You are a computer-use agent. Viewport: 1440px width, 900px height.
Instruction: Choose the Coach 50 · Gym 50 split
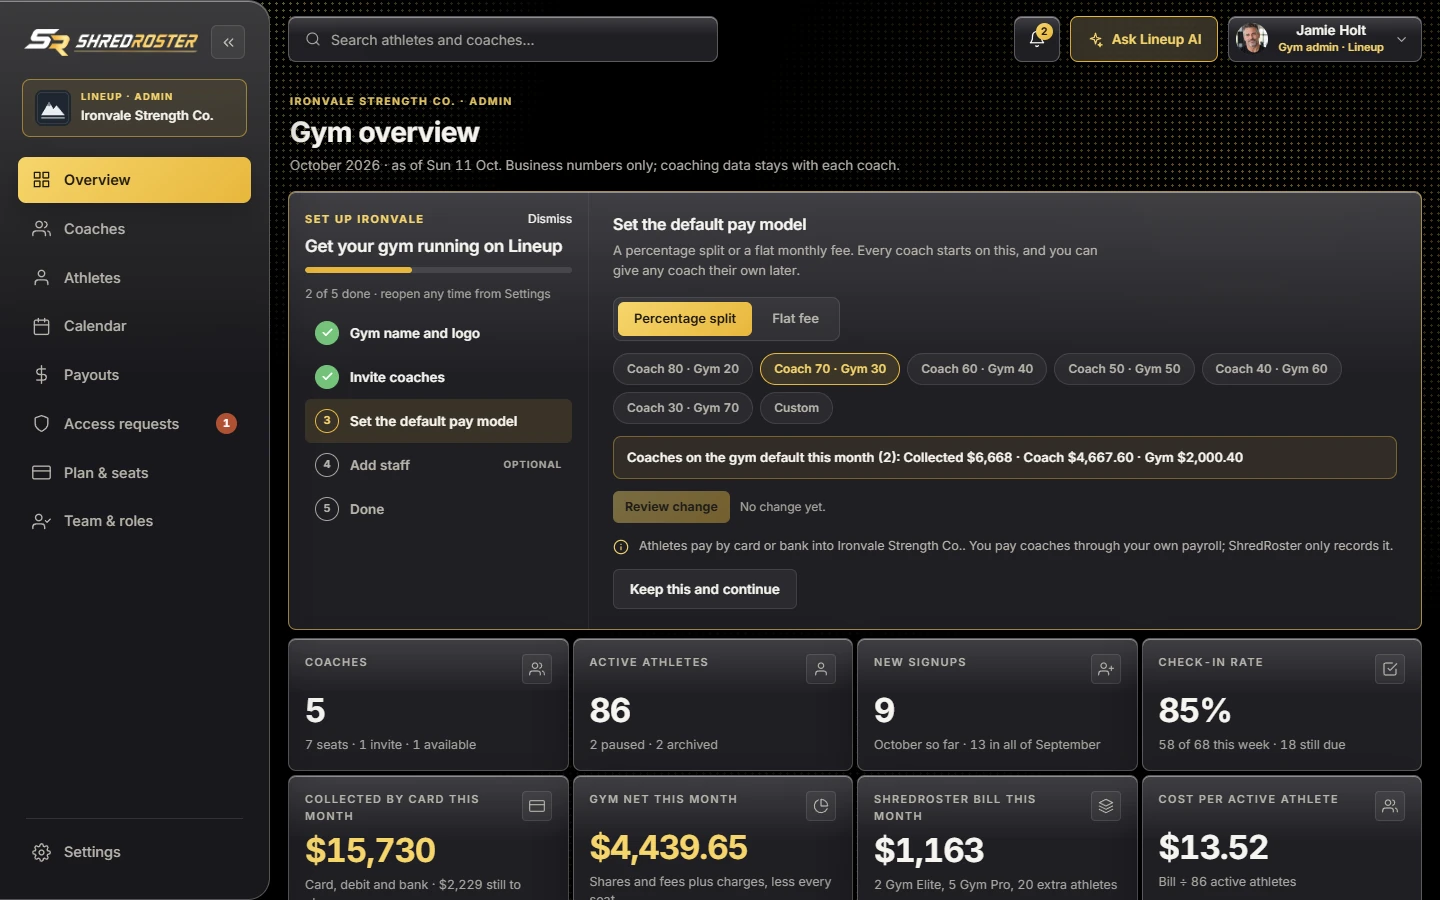1124,369
